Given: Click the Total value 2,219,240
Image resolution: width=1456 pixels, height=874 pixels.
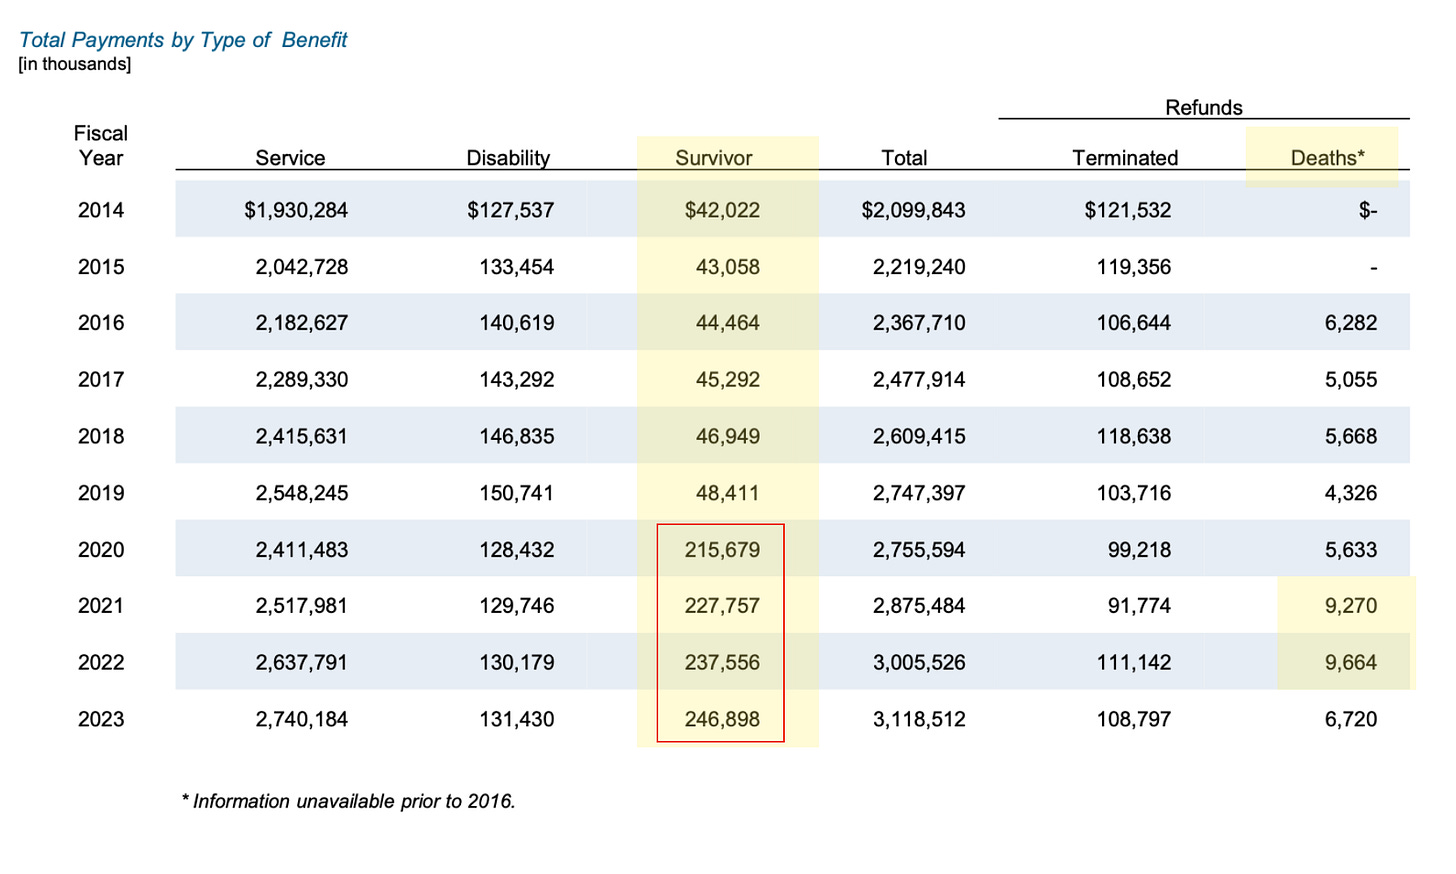Looking at the screenshot, I should pos(919,267).
